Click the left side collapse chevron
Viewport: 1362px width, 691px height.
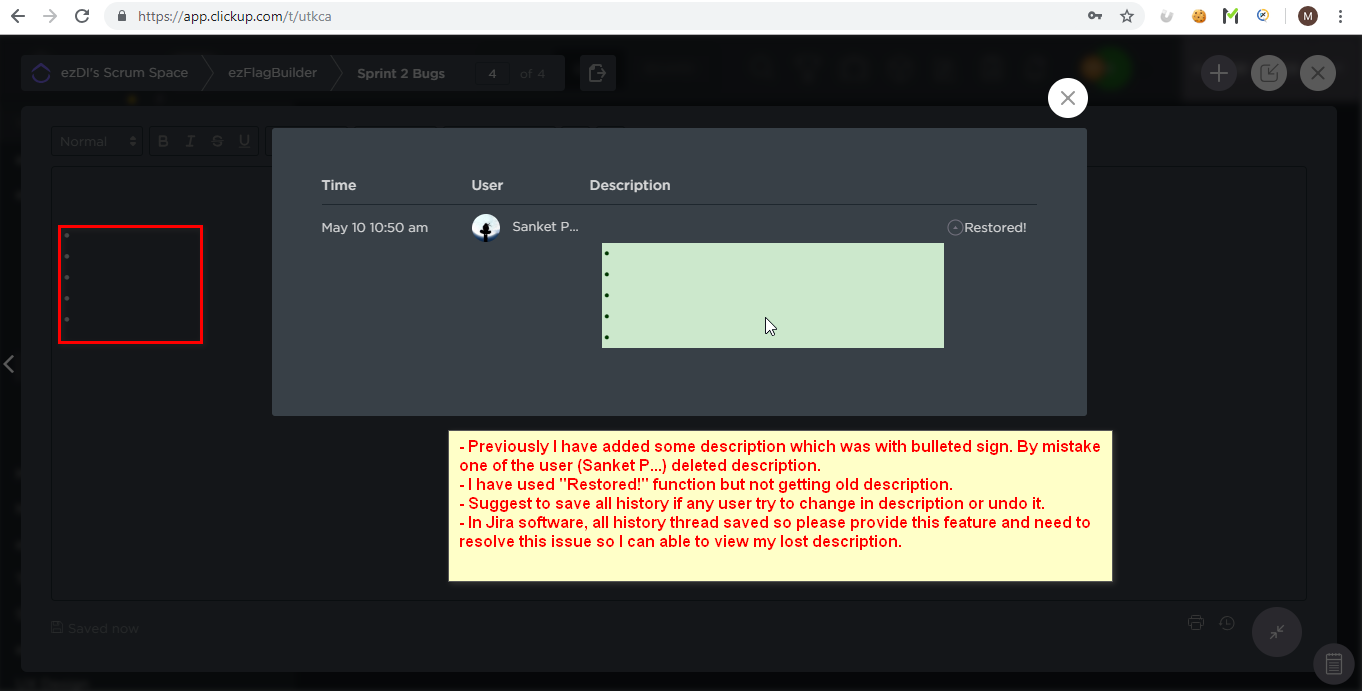tap(9, 364)
